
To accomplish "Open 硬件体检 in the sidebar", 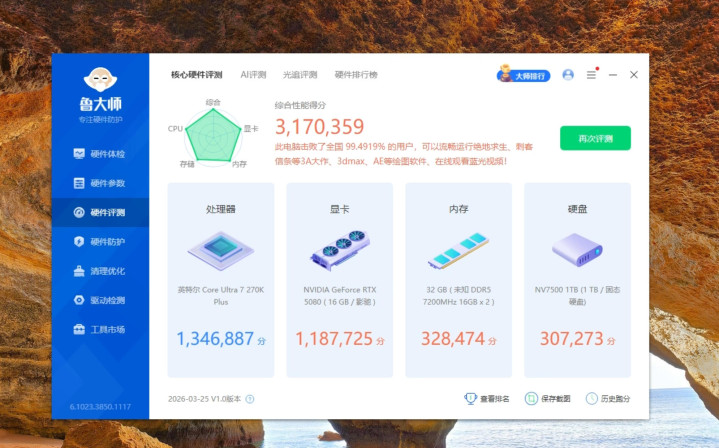I will pos(100,154).
